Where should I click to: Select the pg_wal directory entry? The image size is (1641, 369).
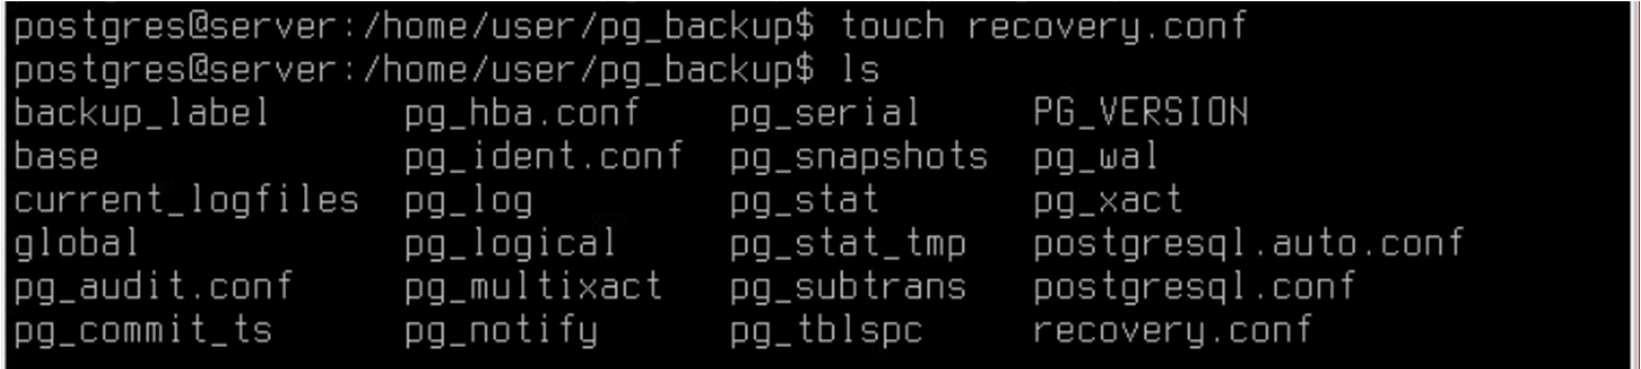1097,157
